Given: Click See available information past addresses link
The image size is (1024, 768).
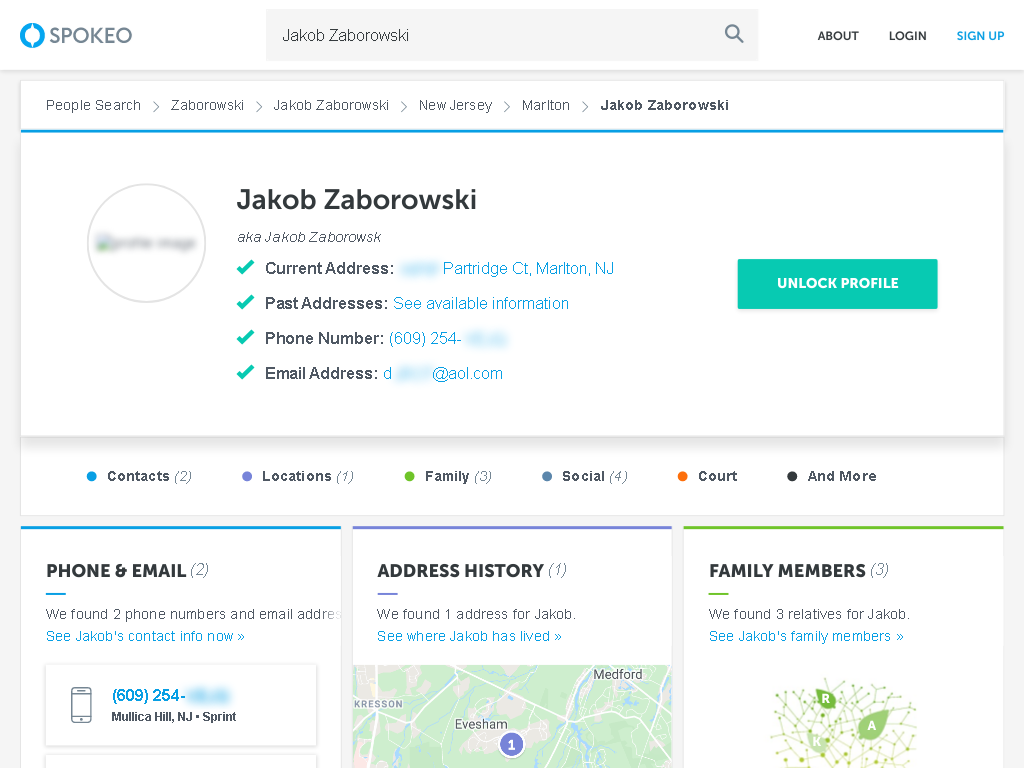Looking at the screenshot, I should tap(481, 304).
